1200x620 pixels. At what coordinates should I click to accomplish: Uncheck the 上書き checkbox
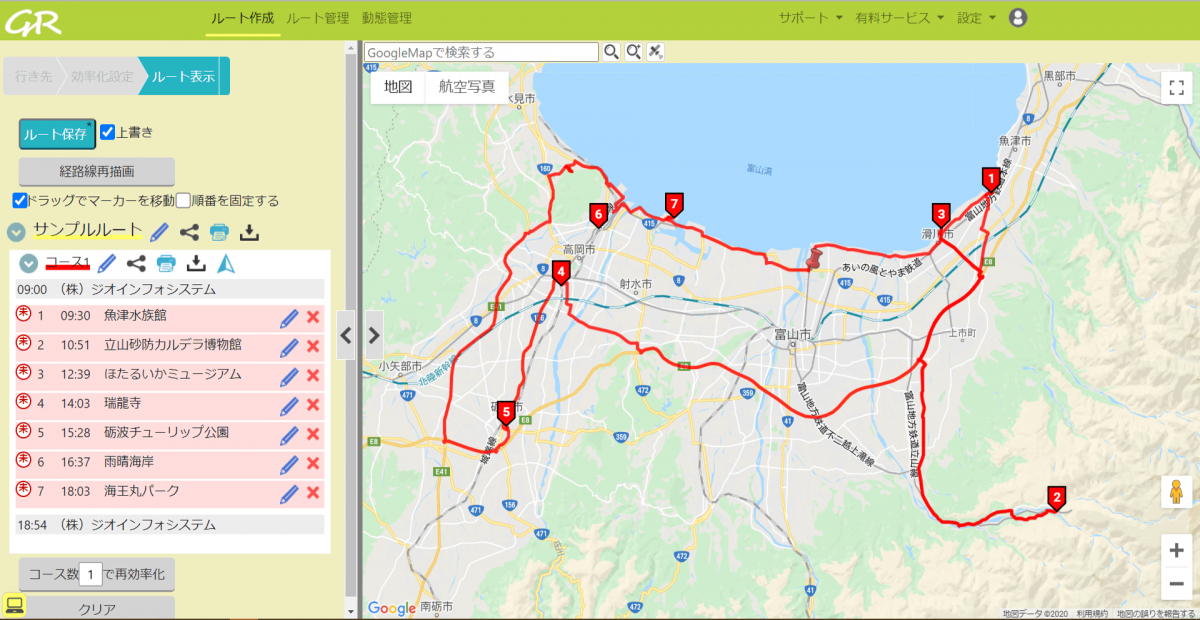pyautogui.click(x=108, y=132)
